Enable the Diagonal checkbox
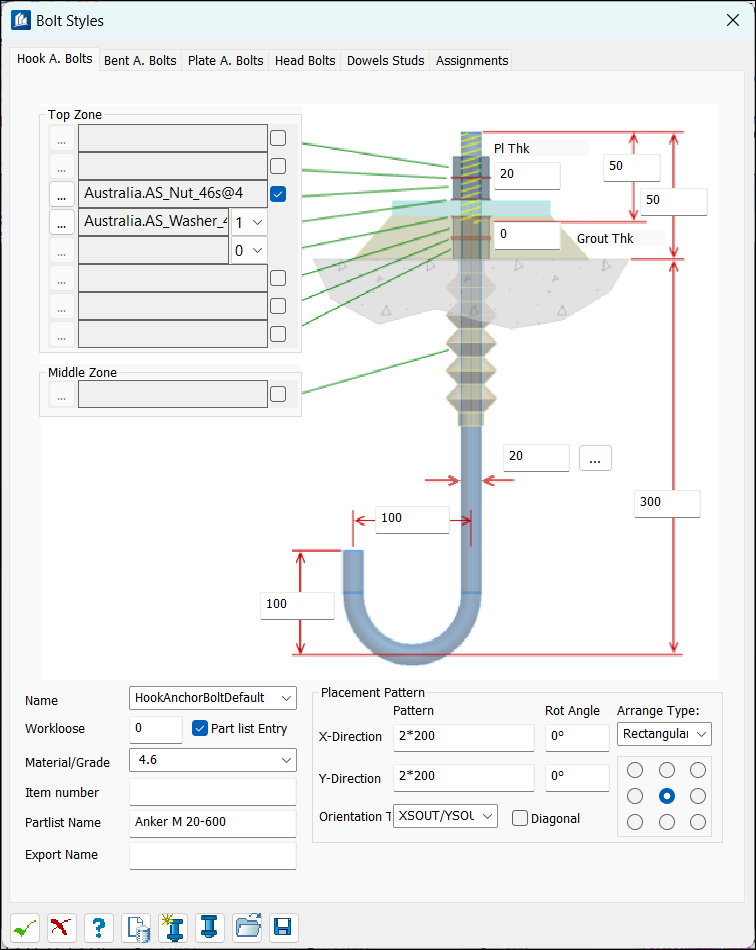Viewport: 756px width, 950px height. 520,819
